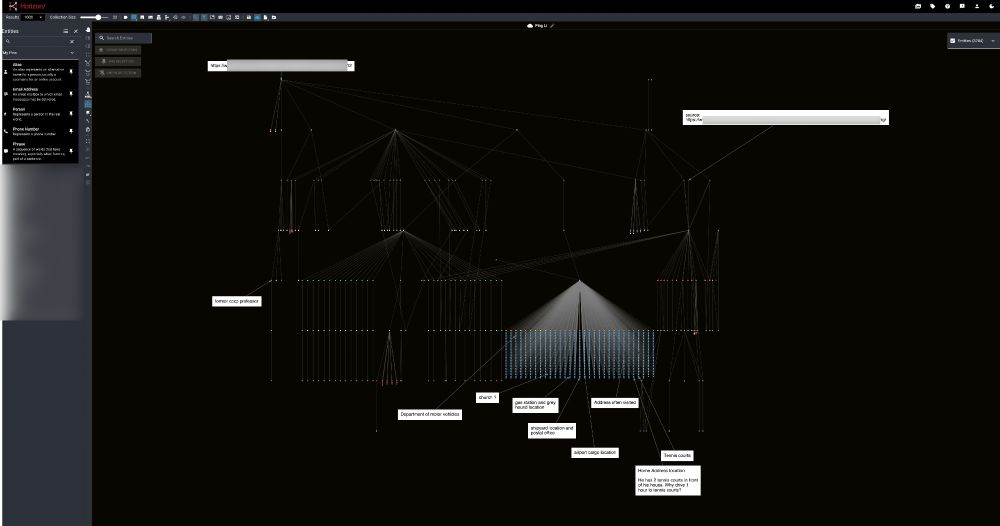Viewport: 1000px width, 526px height.
Task: Click the Email Address entity icon
Action: 6,94
